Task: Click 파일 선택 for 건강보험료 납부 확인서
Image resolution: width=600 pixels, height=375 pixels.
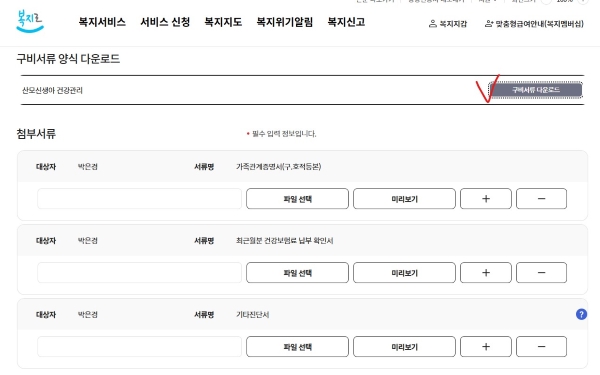Action: [297, 272]
